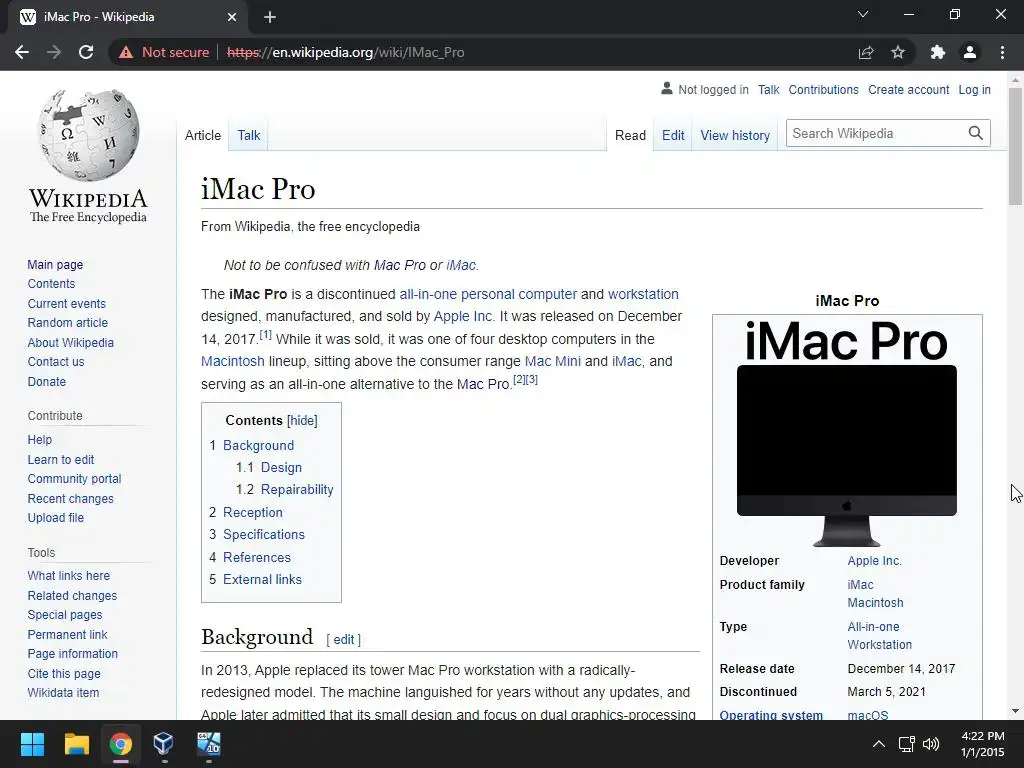Open Contributions link at top
Image resolution: width=1024 pixels, height=768 pixels.
(x=824, y=89)
